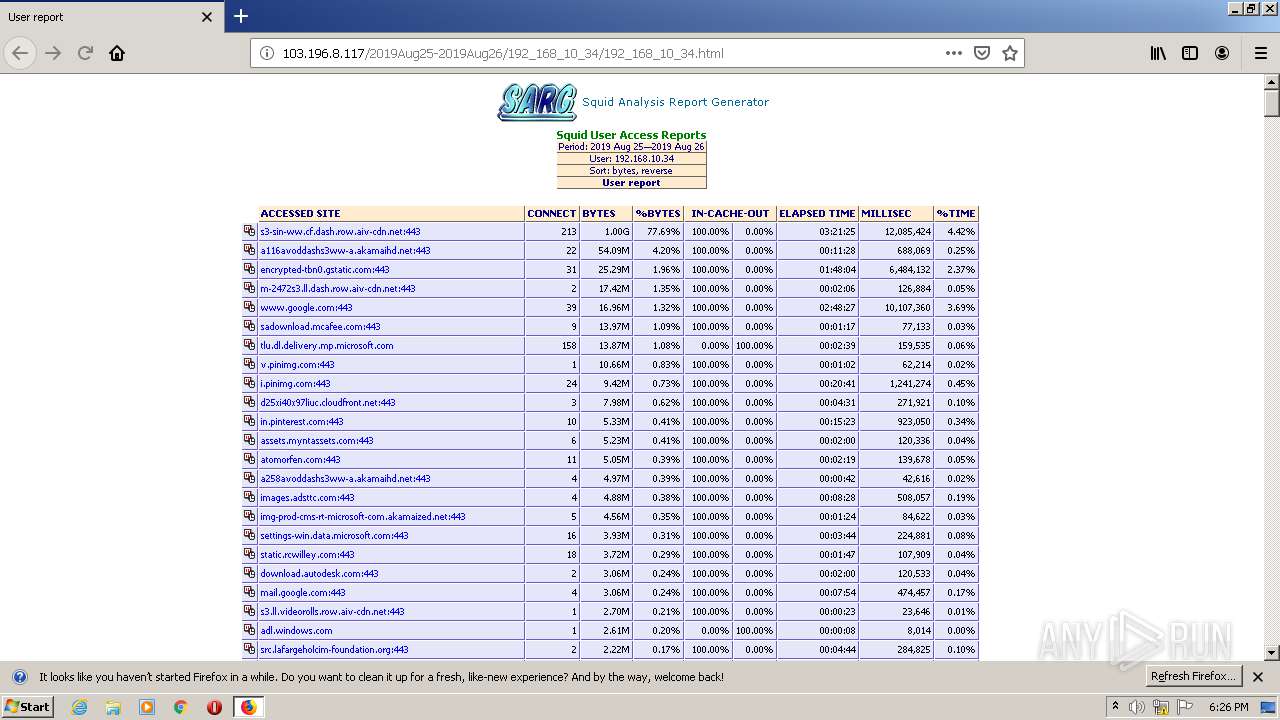
Task: Go to the Firefox home page icon
Action: [117, 53]
